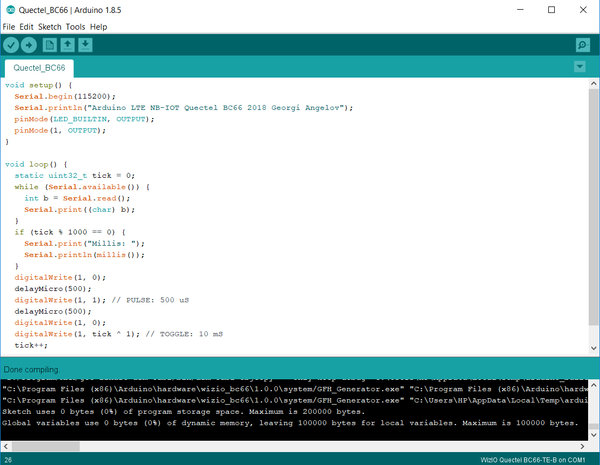Select the Quectel_BC66 sketch tab

click(39, 68)
